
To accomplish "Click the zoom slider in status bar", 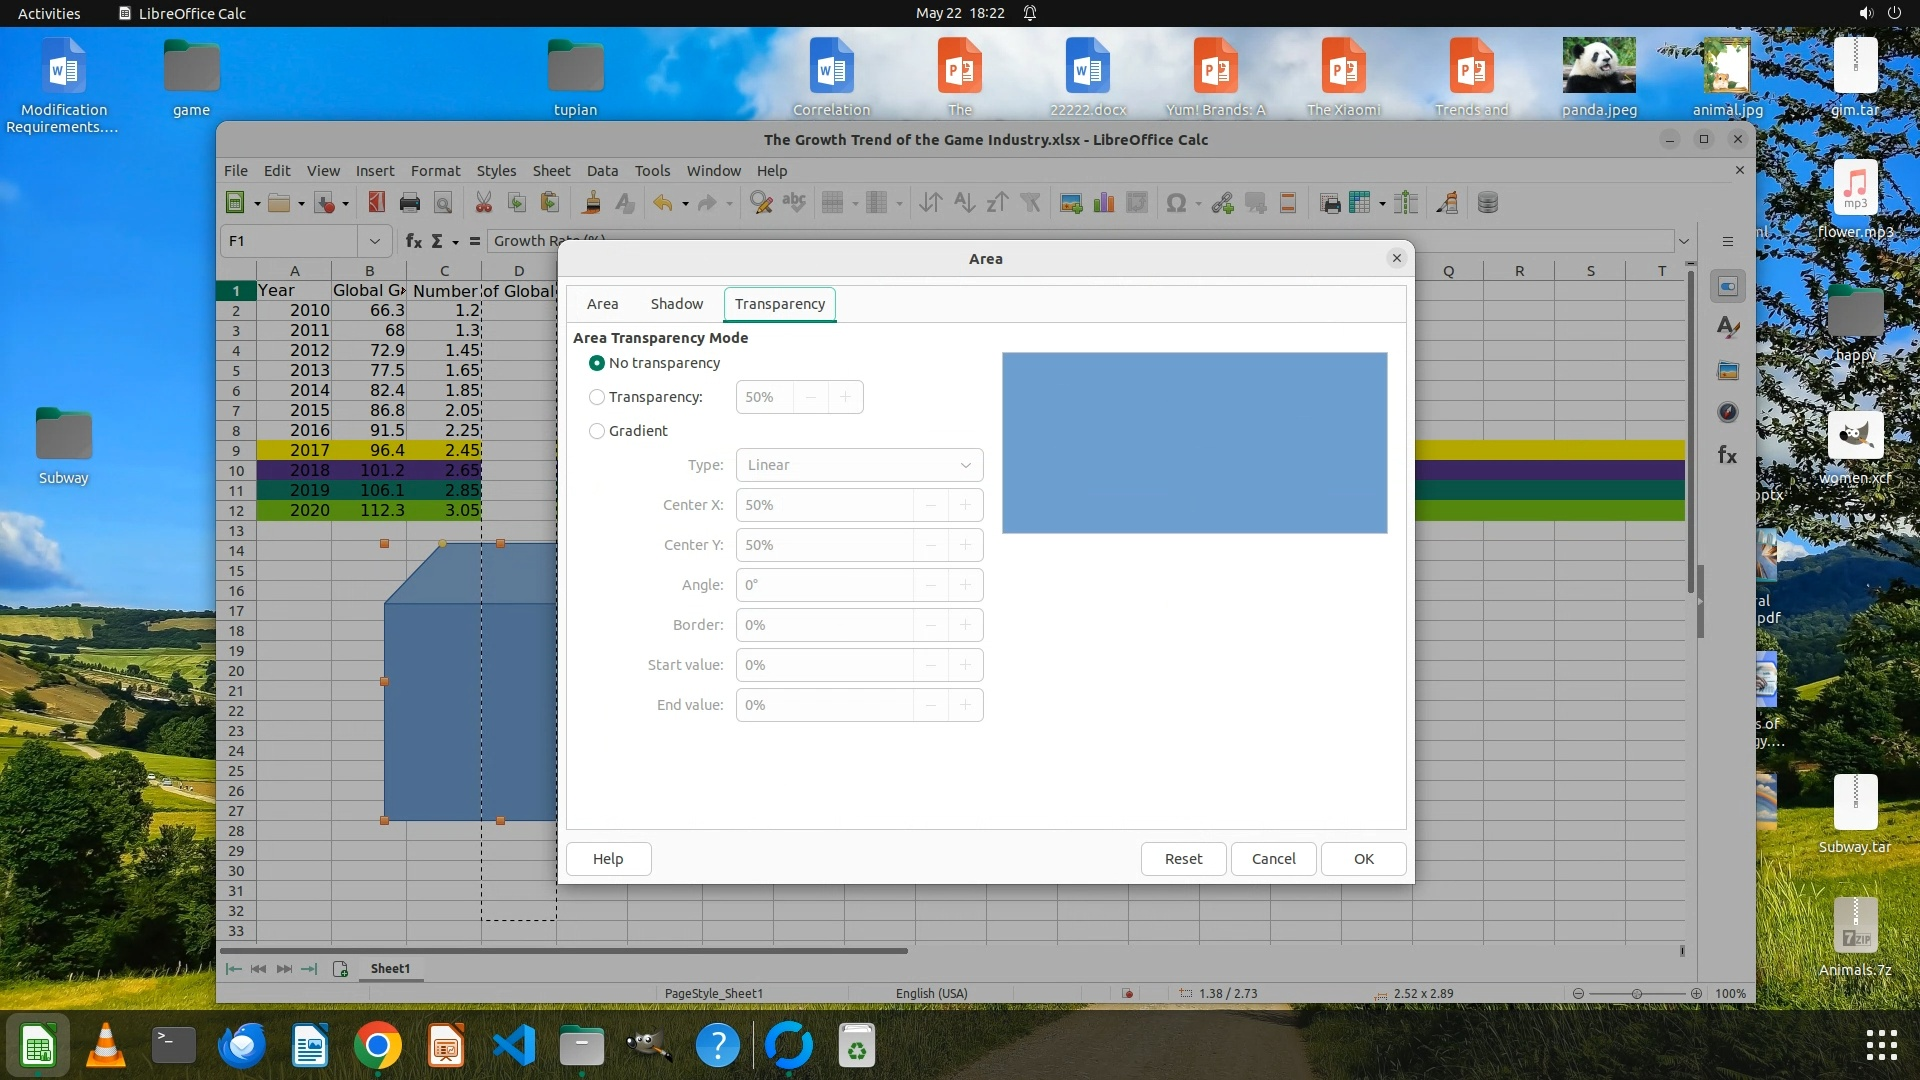I will tap(1636, 994).
